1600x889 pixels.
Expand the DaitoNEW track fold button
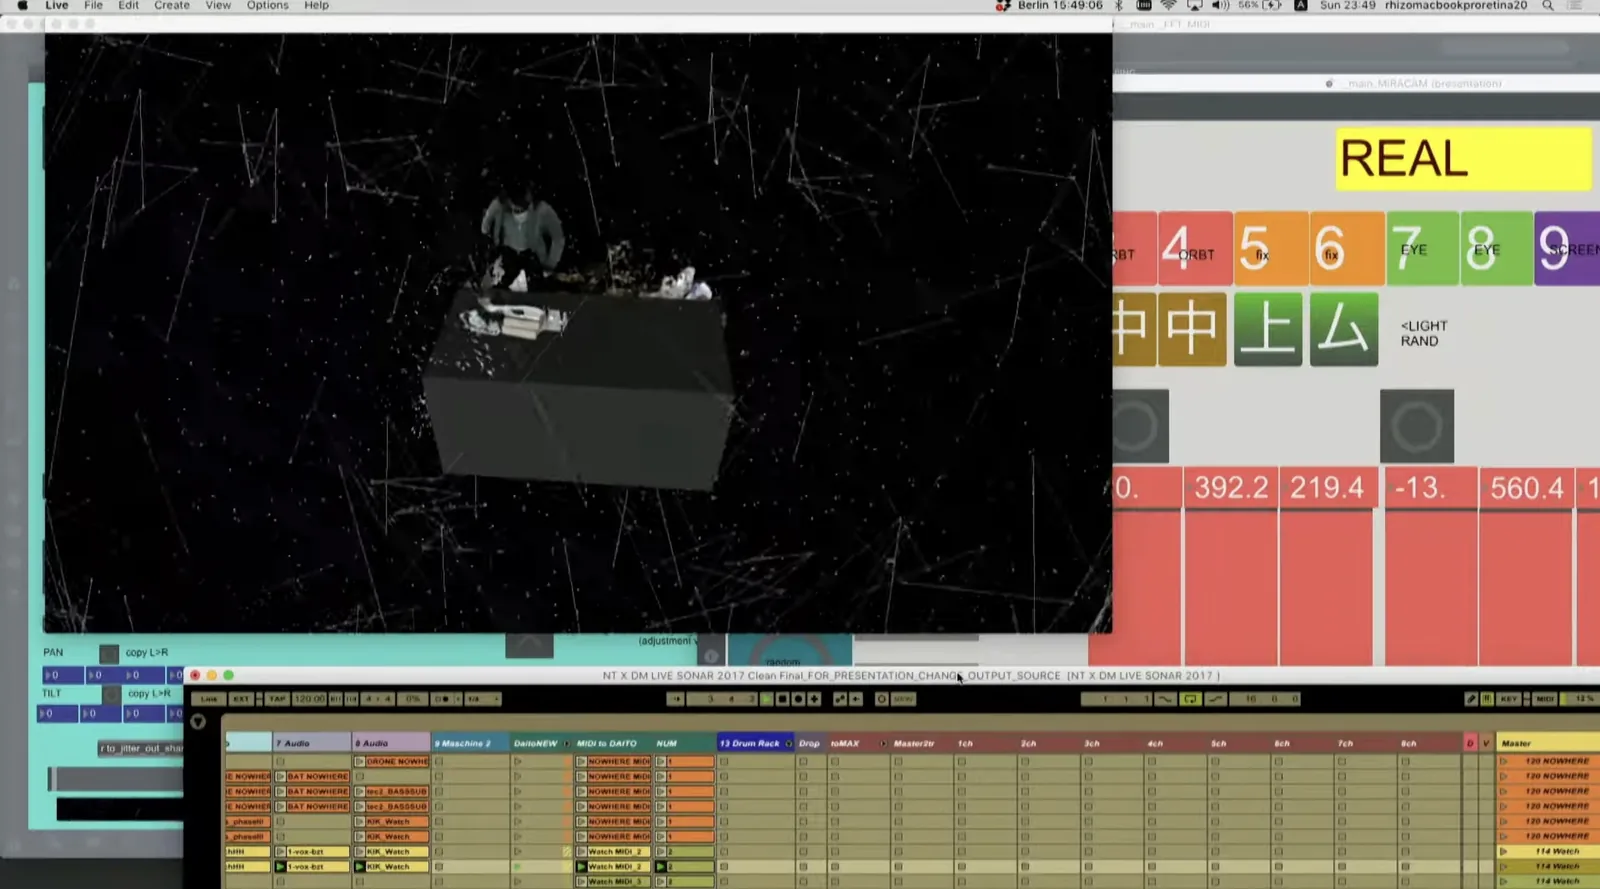(x=566, y=743)
